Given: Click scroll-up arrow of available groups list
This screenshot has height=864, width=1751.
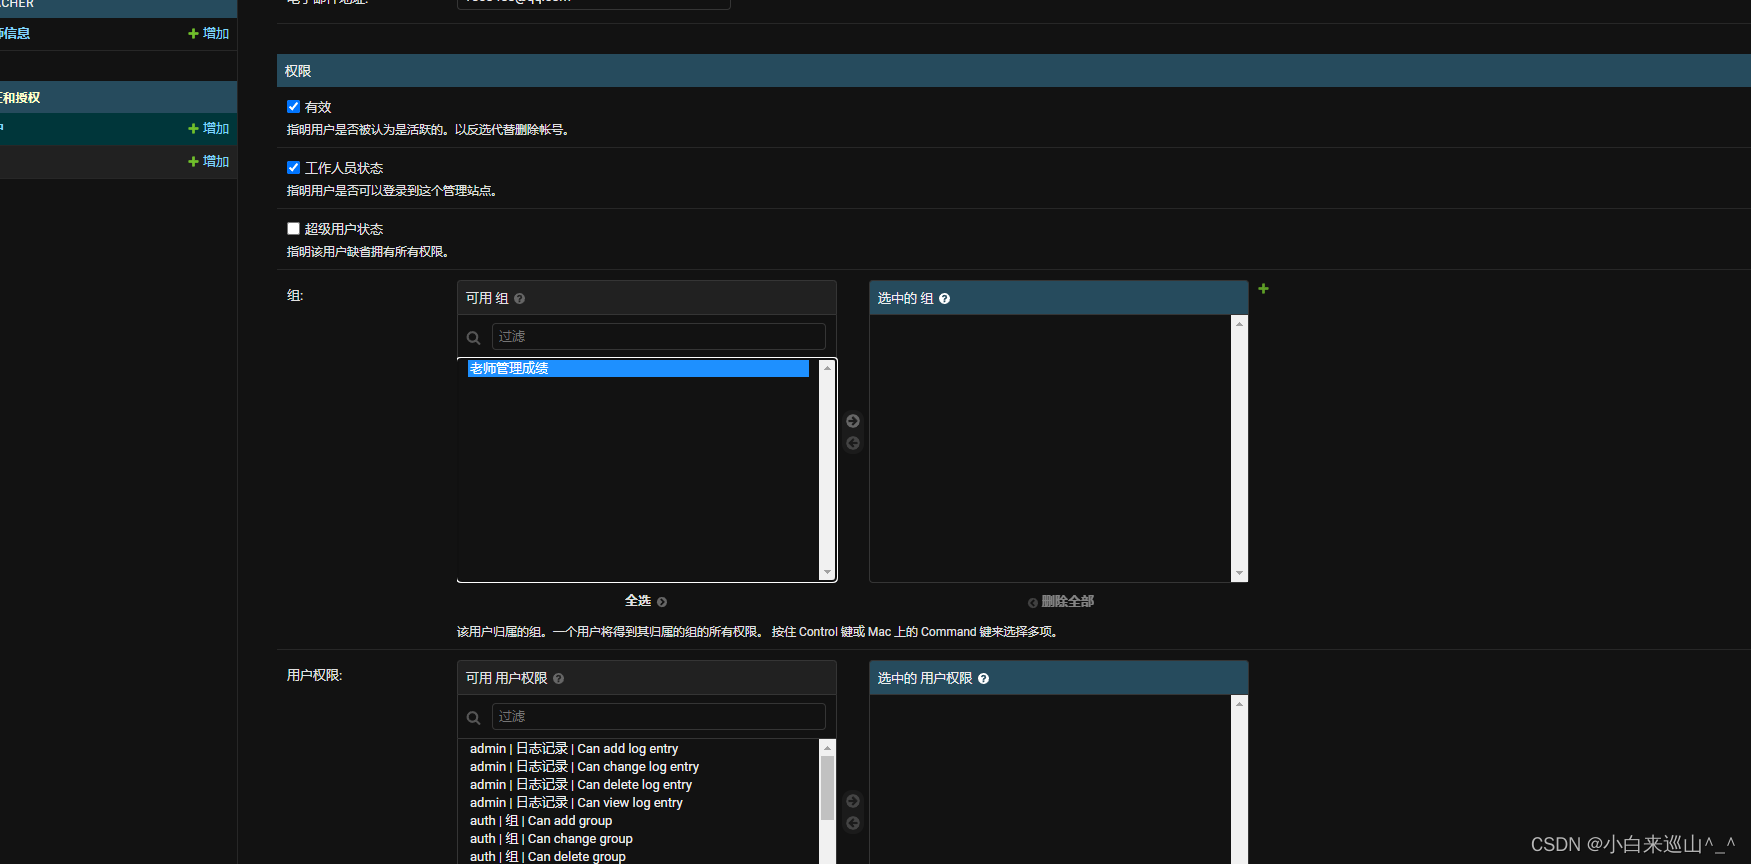Looking at the screenshot, I should (x=827, y=367).
